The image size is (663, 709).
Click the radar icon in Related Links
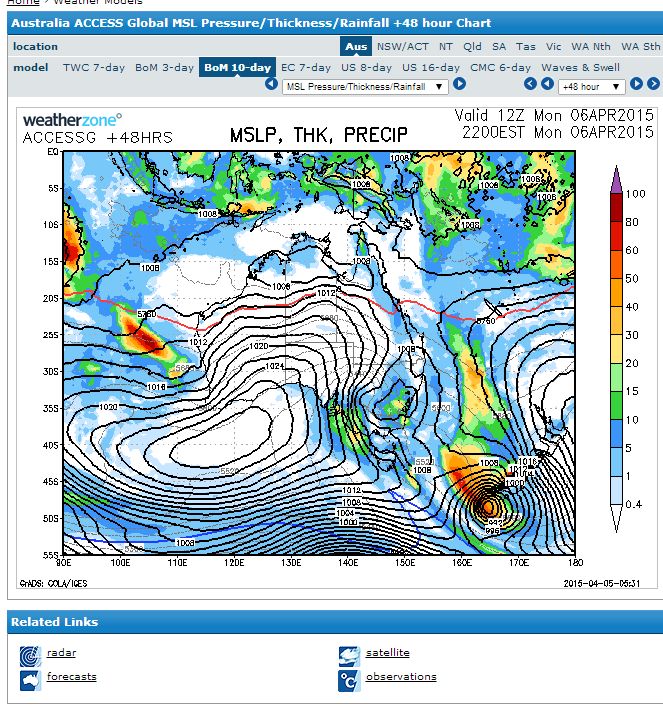[30, 656]
